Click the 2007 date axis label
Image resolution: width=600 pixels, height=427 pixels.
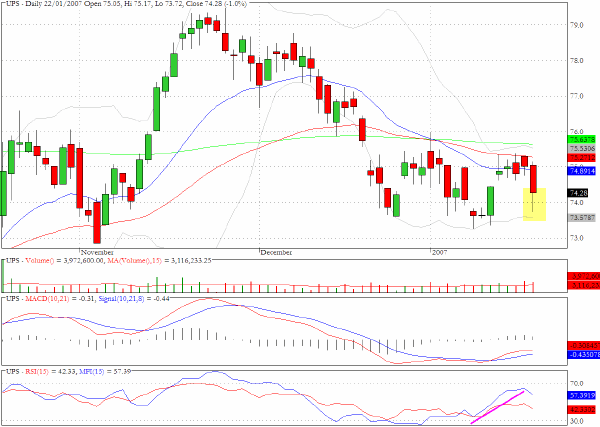440,253
